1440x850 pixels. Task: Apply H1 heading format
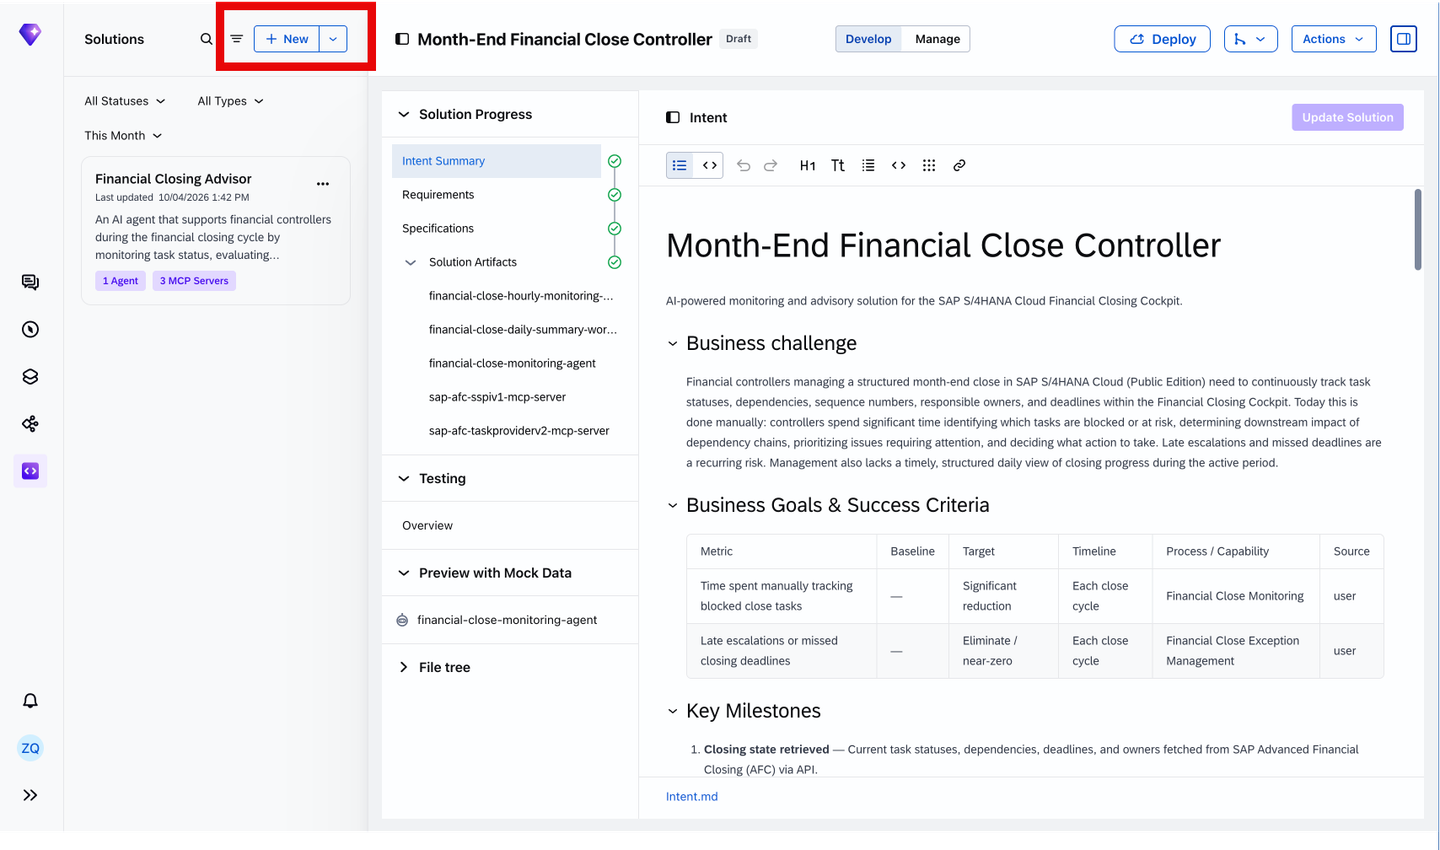tap(807, 165)
